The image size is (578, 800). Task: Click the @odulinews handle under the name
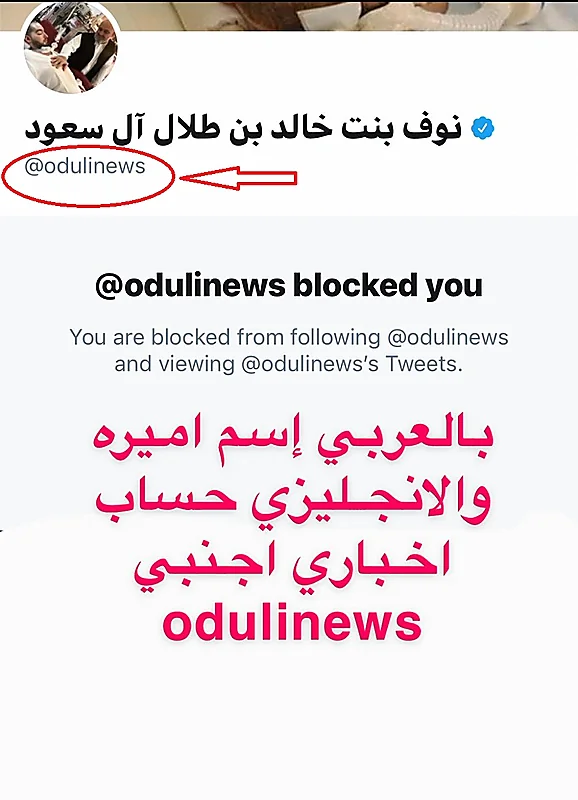tap(85, 166)
